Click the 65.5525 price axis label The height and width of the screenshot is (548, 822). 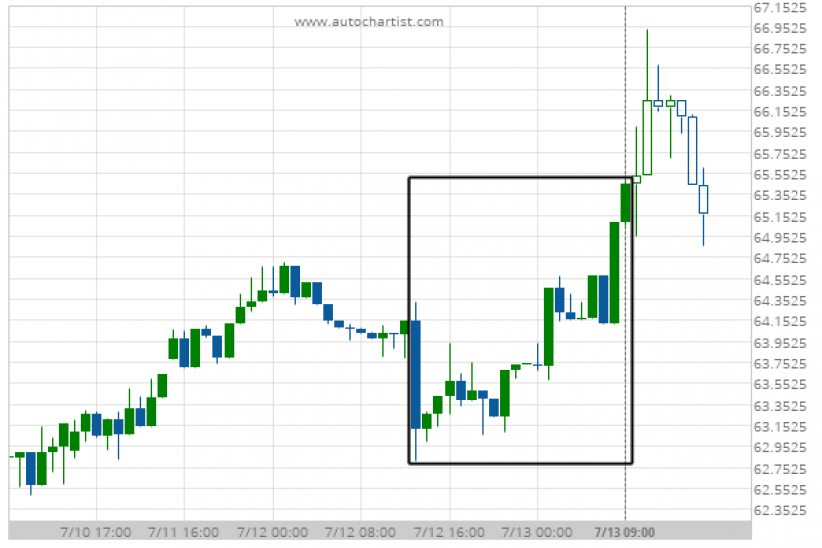tap(780, 174)
